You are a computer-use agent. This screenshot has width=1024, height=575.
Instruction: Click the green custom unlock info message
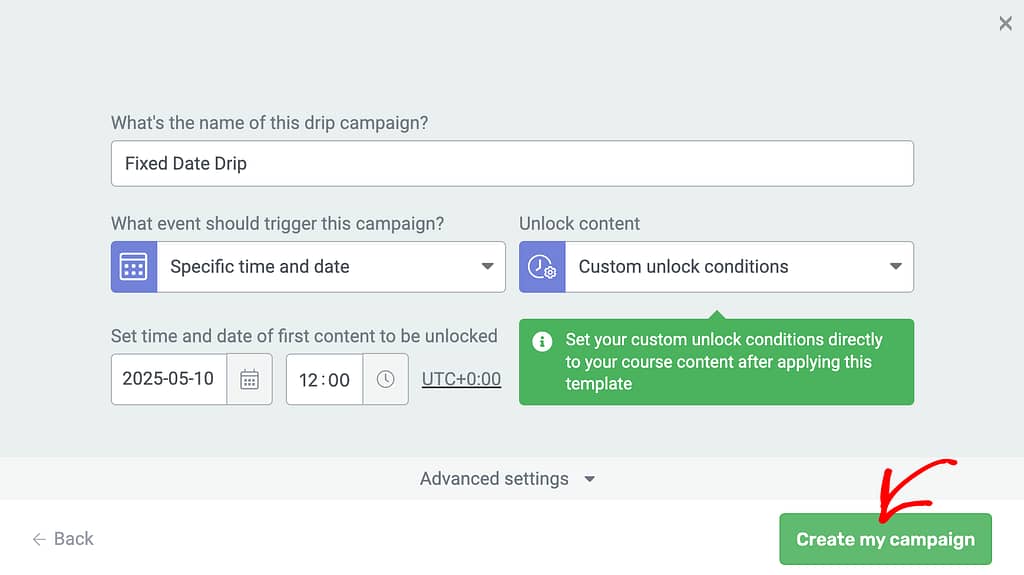point(716,362)
